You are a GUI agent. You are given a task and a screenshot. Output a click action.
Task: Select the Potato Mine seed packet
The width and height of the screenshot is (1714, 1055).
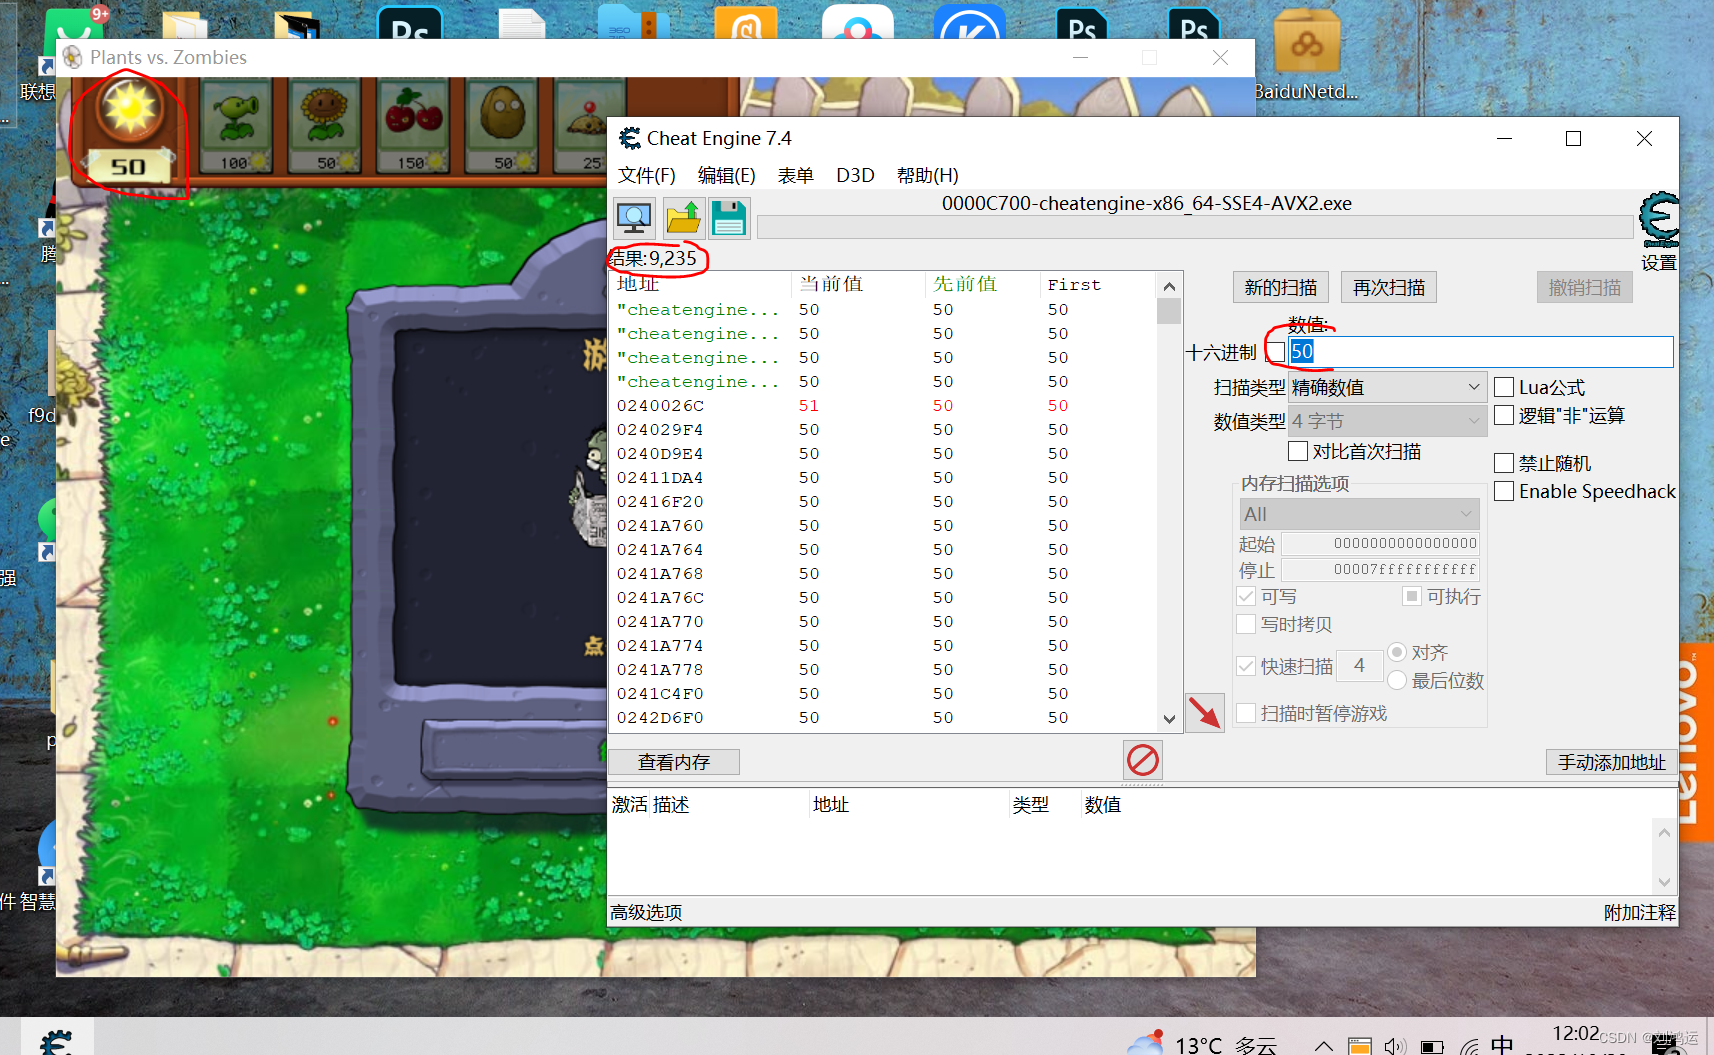580,125
